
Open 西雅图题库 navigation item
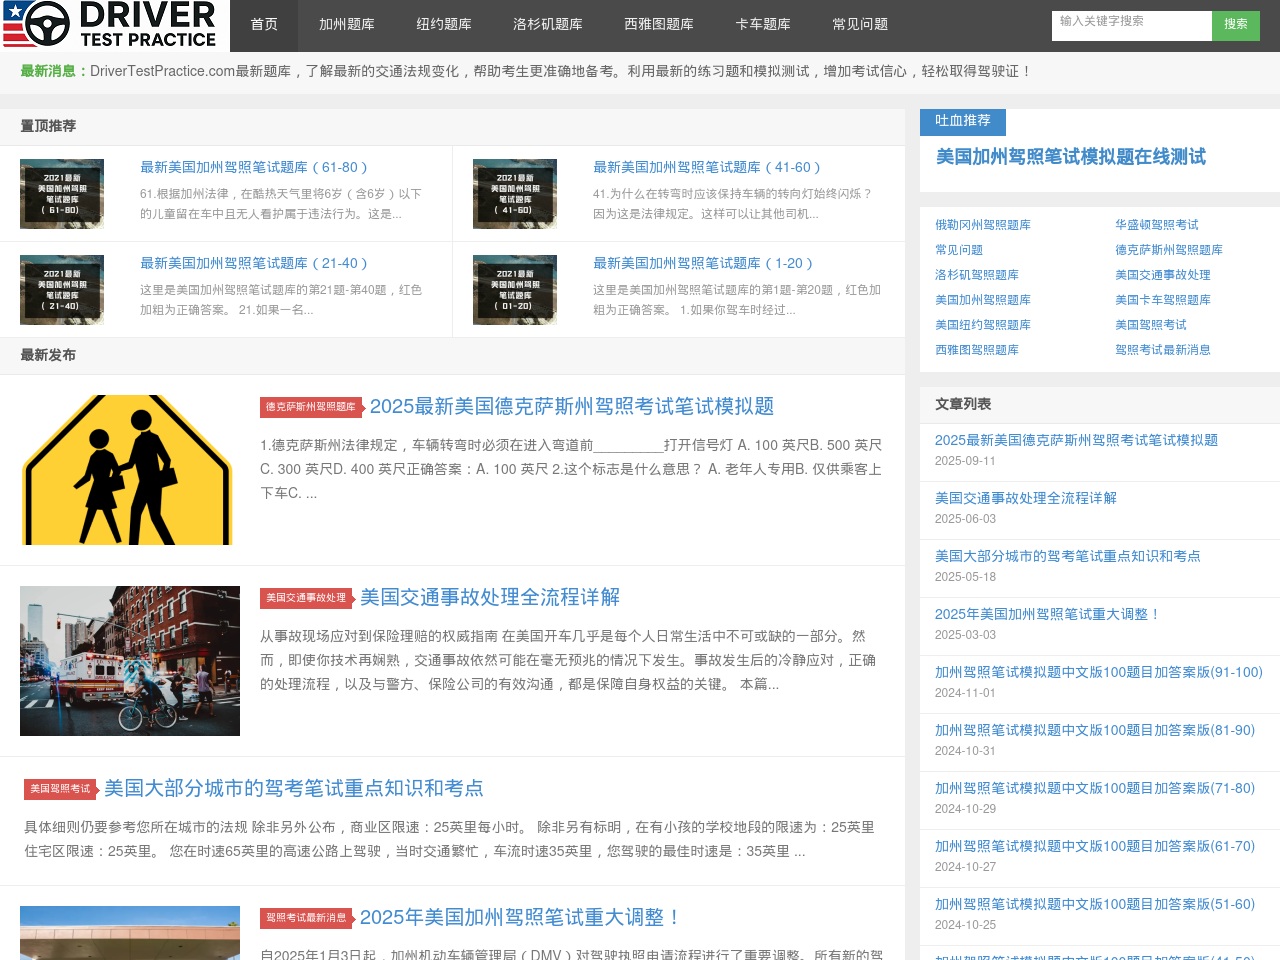[659, 25]
